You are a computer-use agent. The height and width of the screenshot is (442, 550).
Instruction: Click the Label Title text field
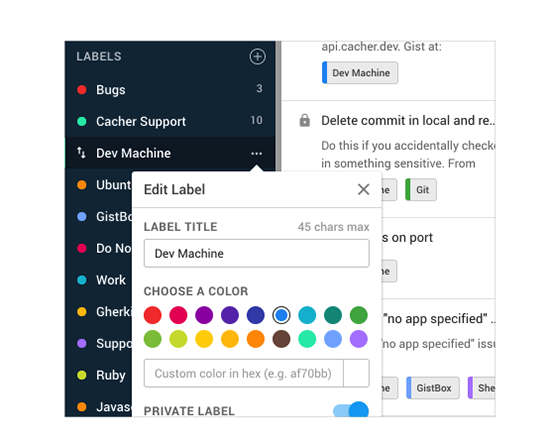[x=256, y=253]
